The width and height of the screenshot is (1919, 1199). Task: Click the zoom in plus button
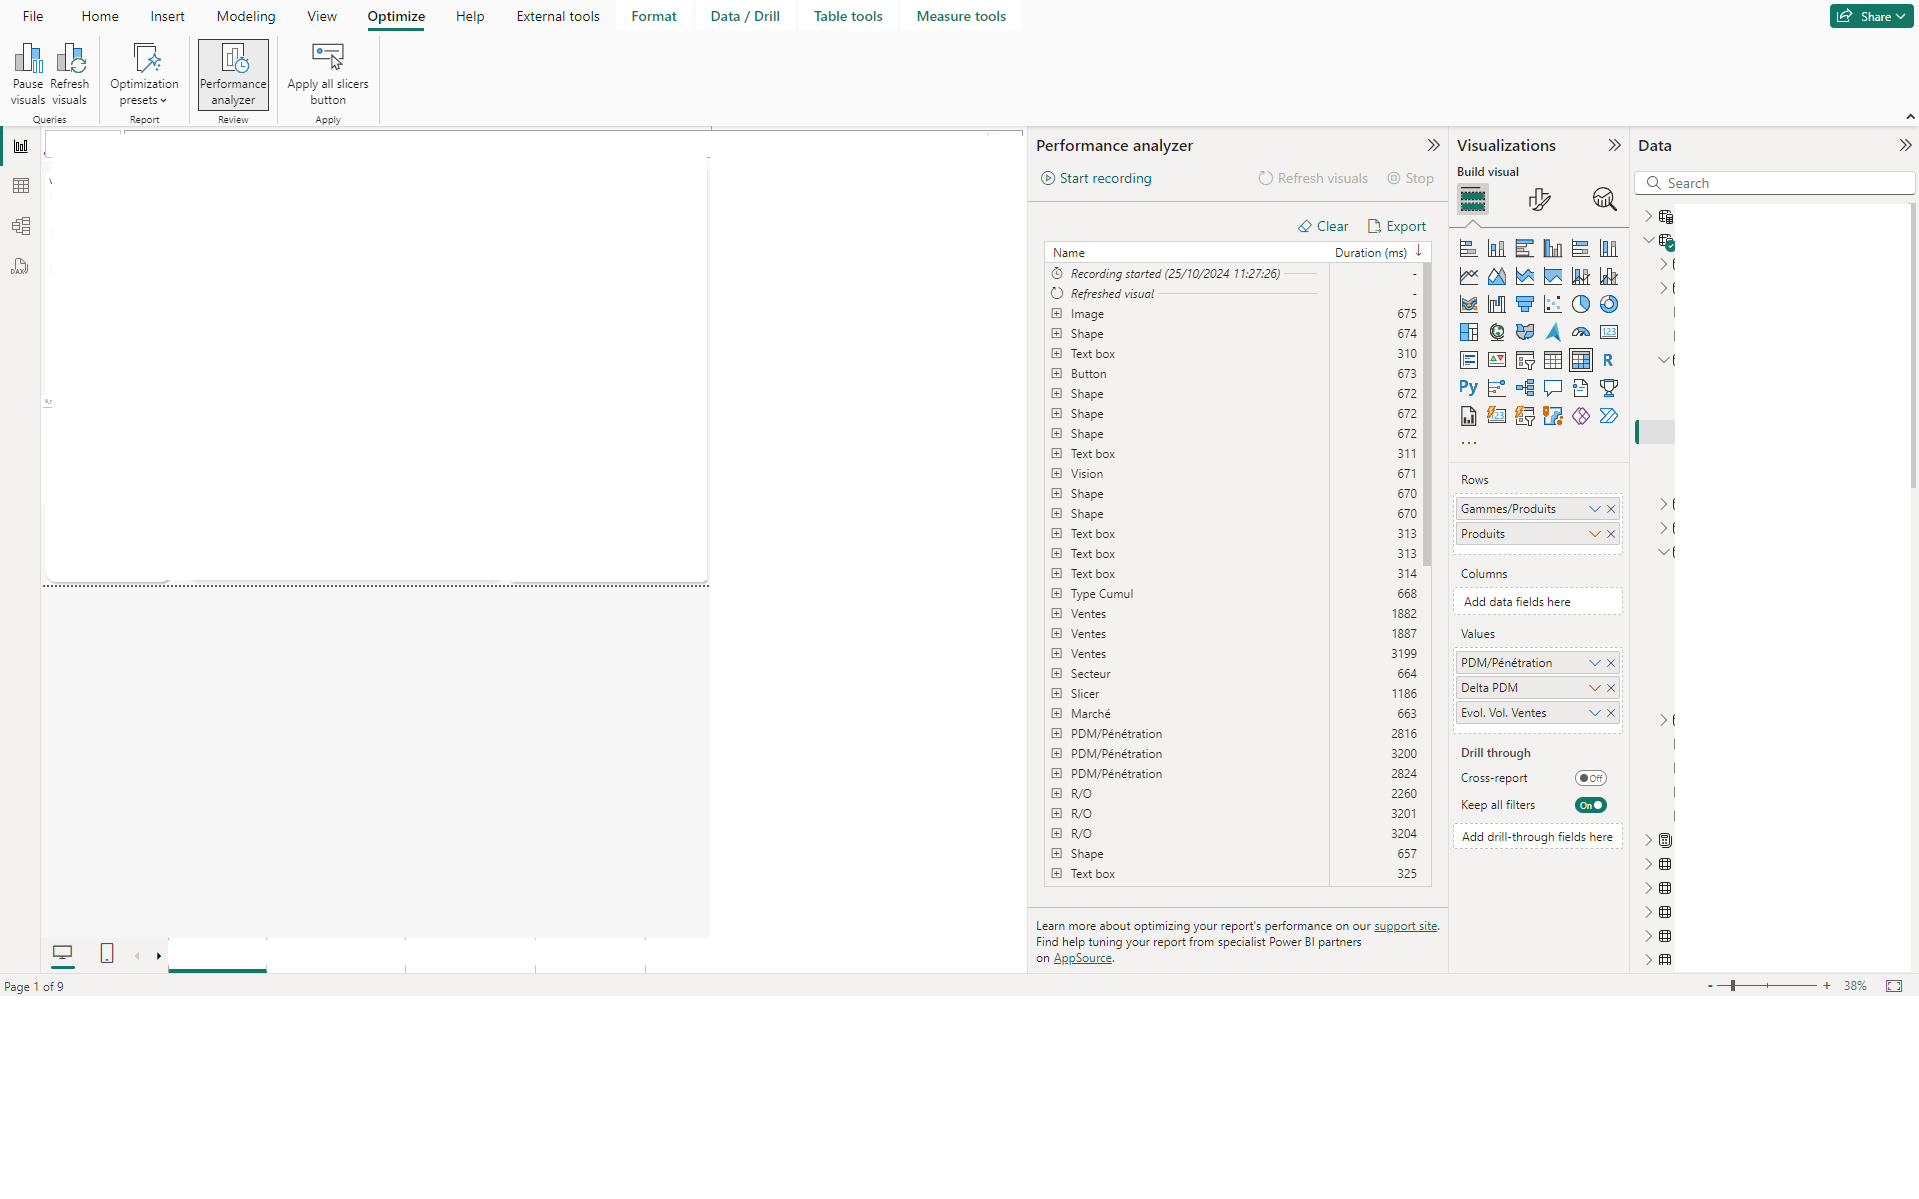tap(1827, 986)
